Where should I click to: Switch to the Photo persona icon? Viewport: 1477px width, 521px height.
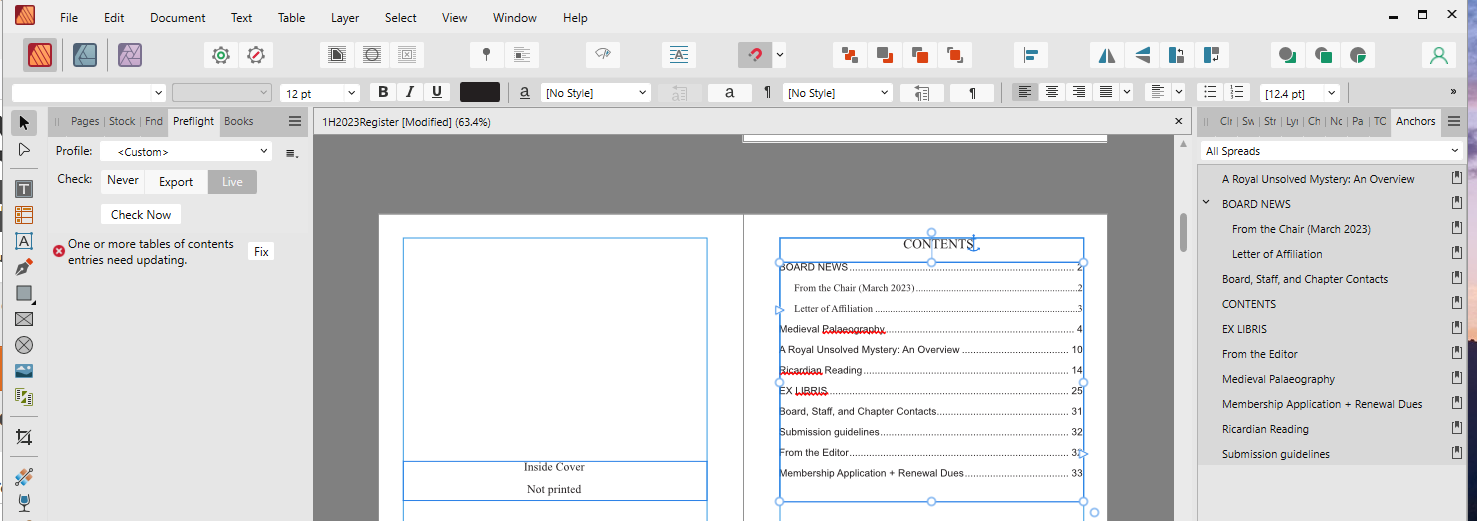click(129, 55)
